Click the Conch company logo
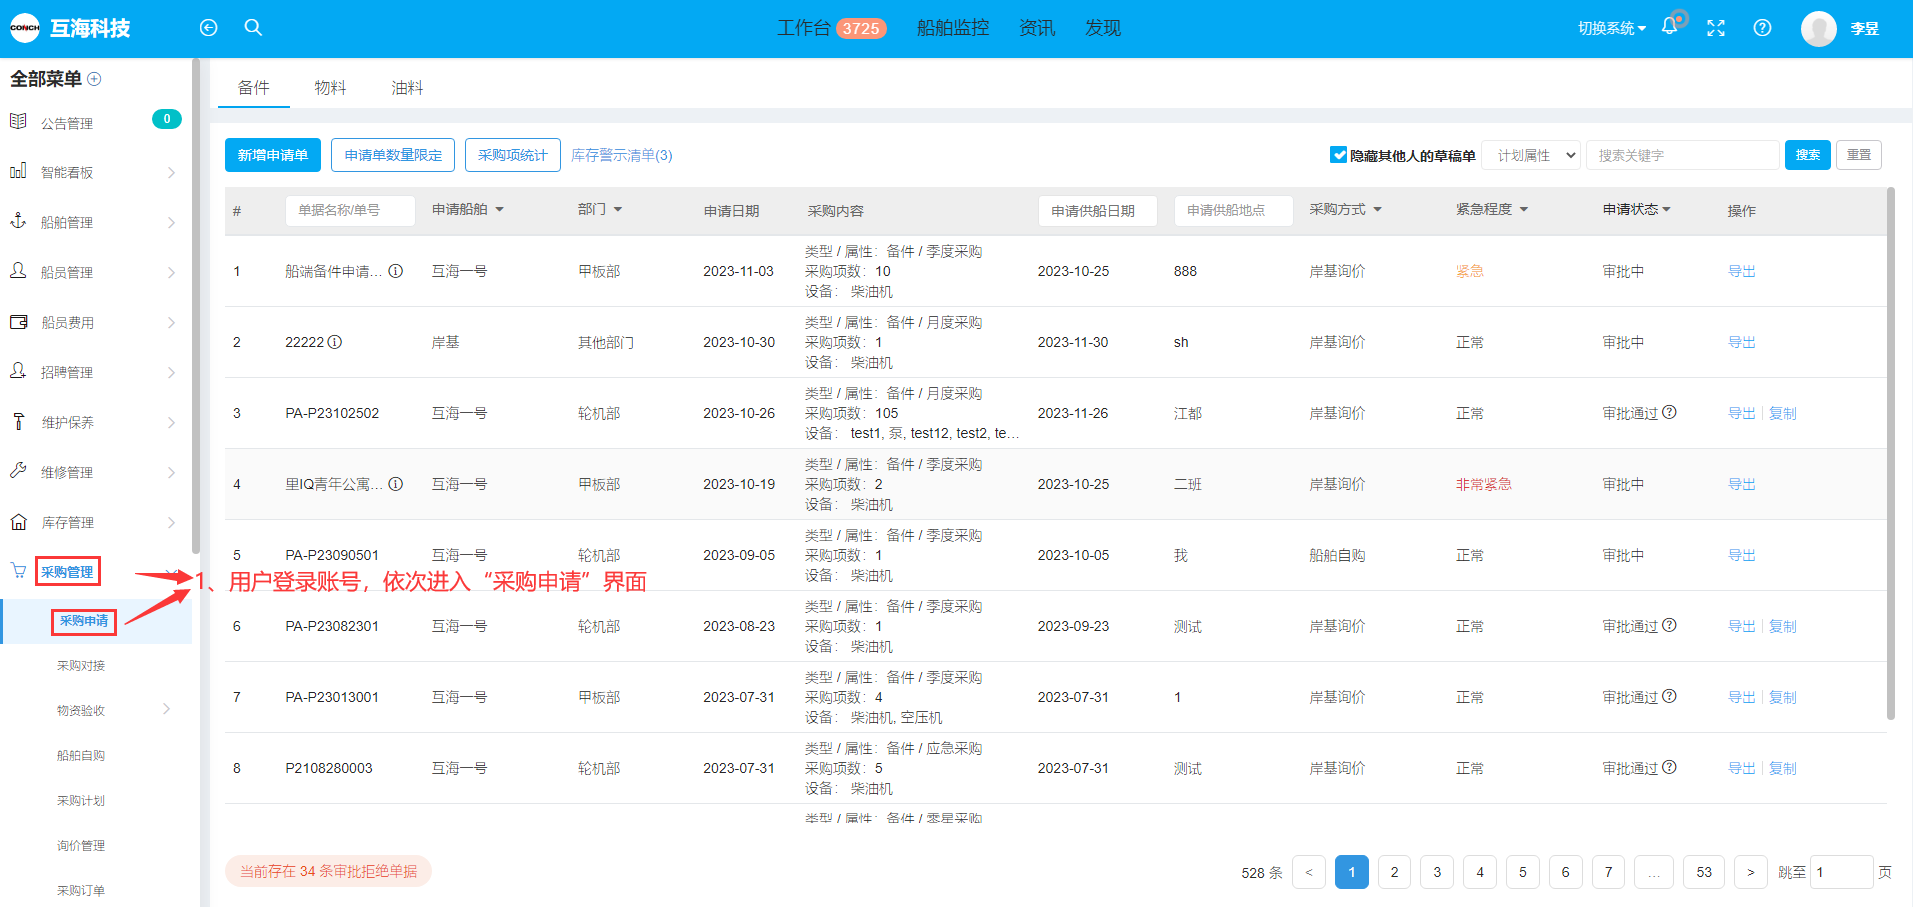Image resolution: width=1913 pixels, height=907 pixels. point(25,28)
